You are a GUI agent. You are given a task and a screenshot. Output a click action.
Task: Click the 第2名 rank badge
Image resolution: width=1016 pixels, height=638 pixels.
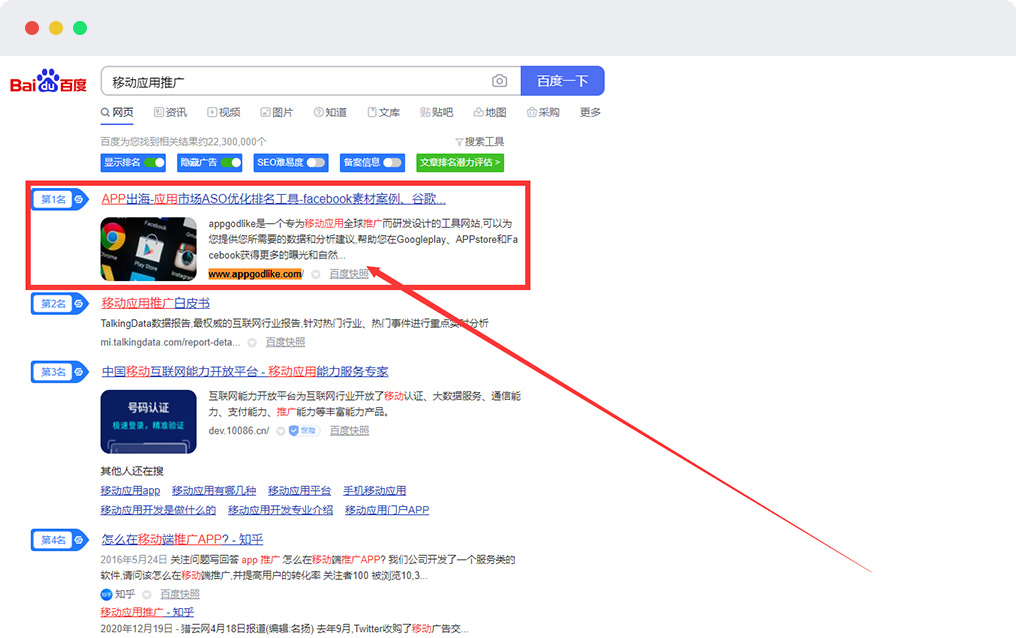60,303
